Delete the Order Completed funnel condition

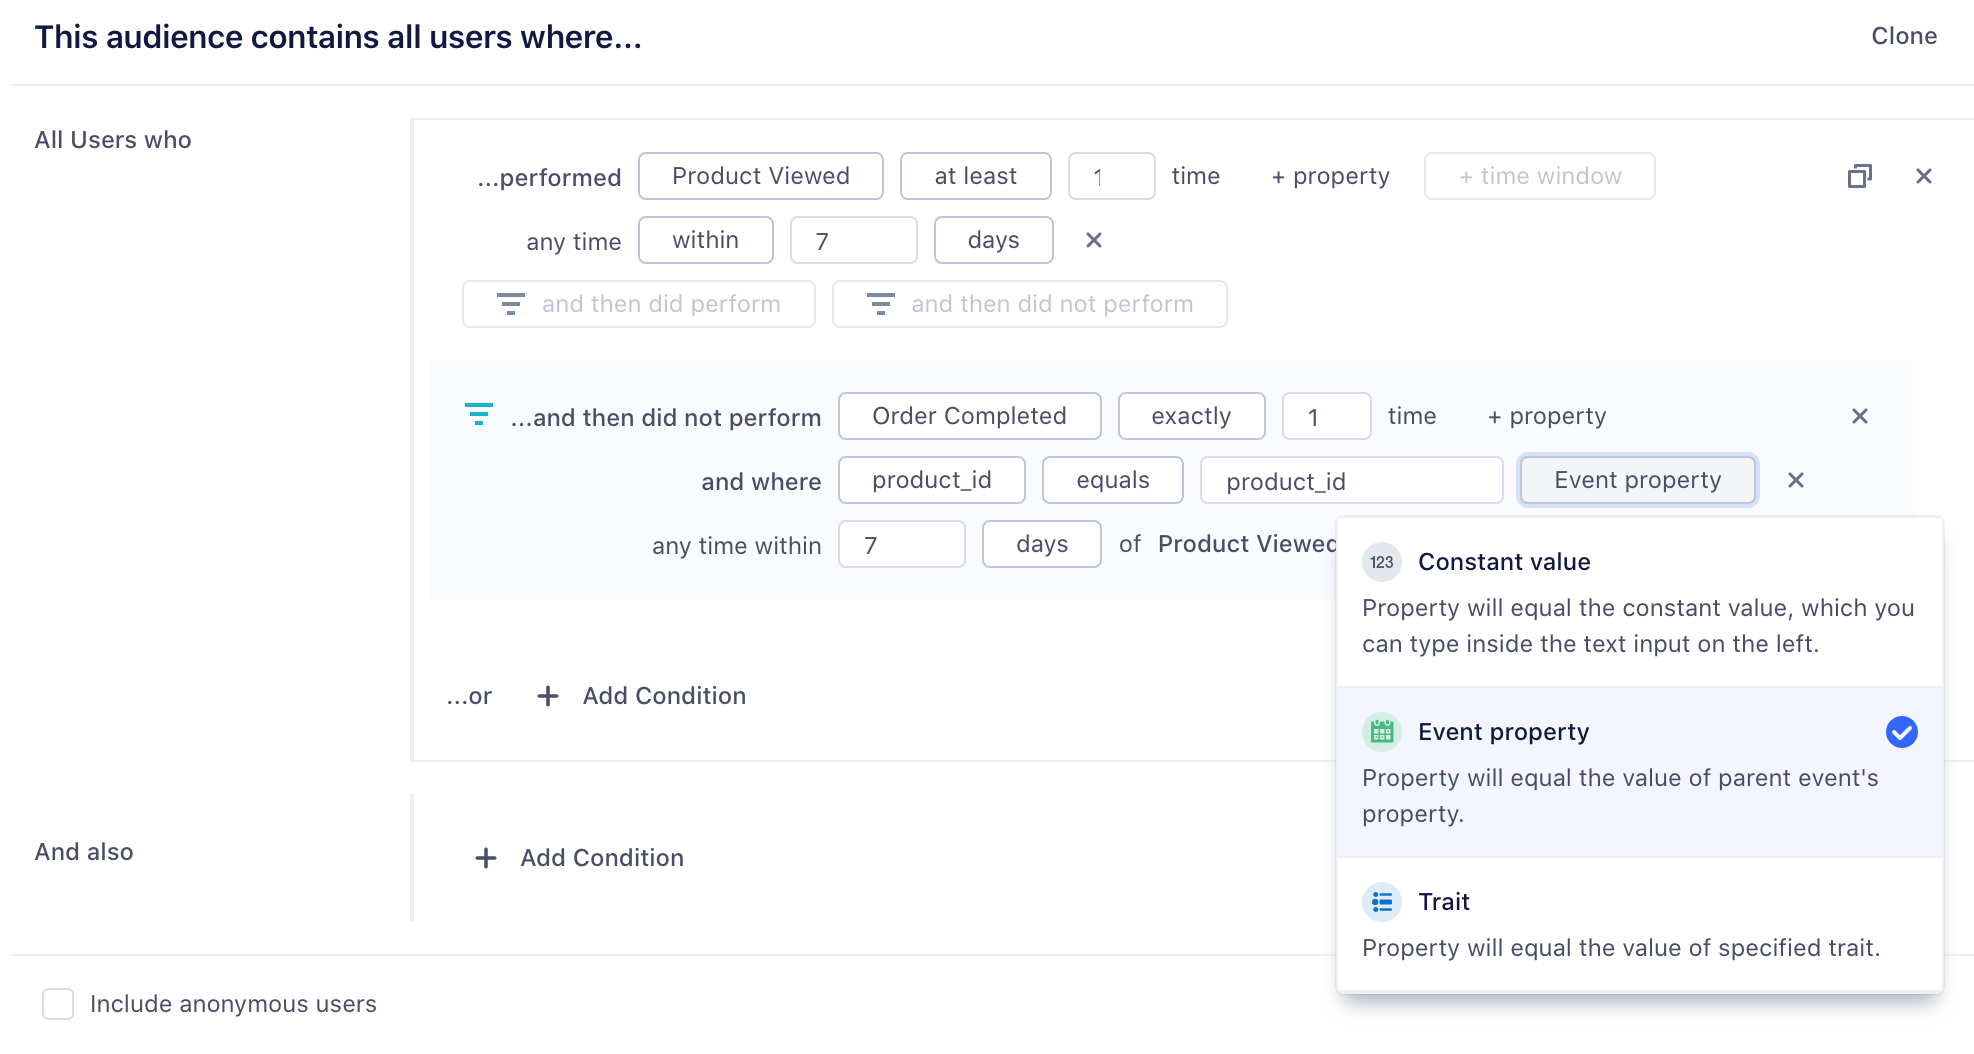pos(1859,417)
